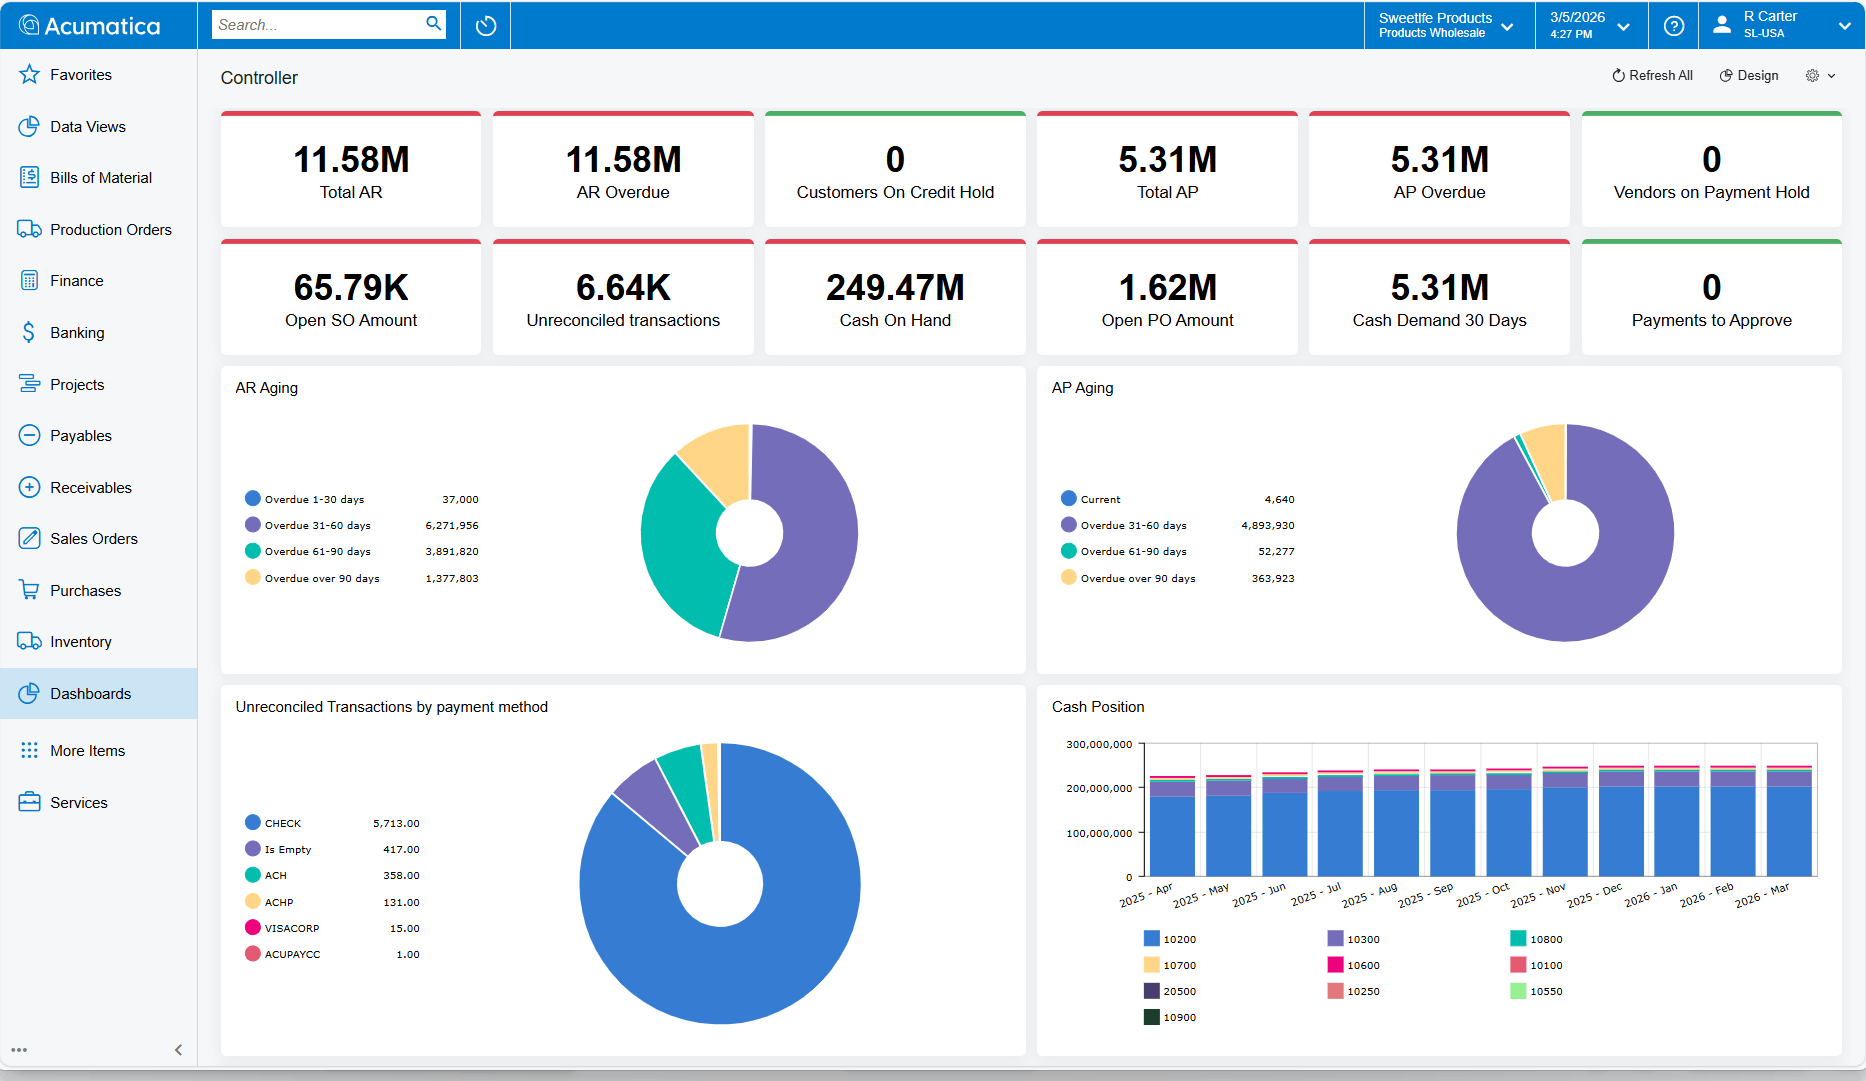
Task: Click Cash Position 10800 legend swatch
Action: tap(1518, 939)
